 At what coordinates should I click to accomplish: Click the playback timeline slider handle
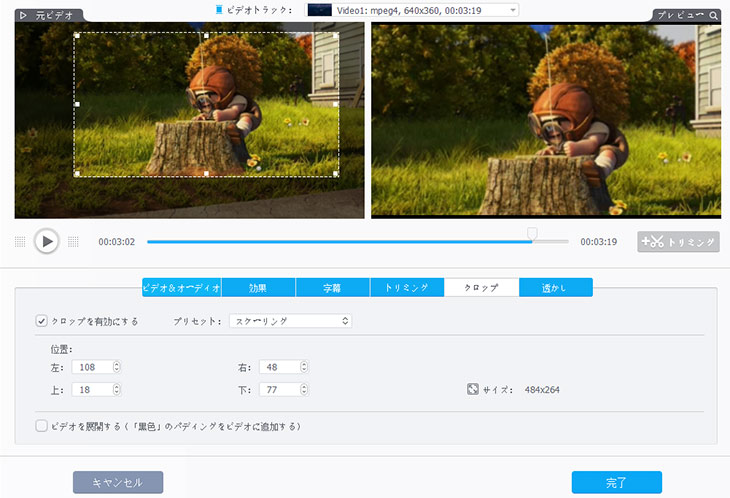click(532, 233)
